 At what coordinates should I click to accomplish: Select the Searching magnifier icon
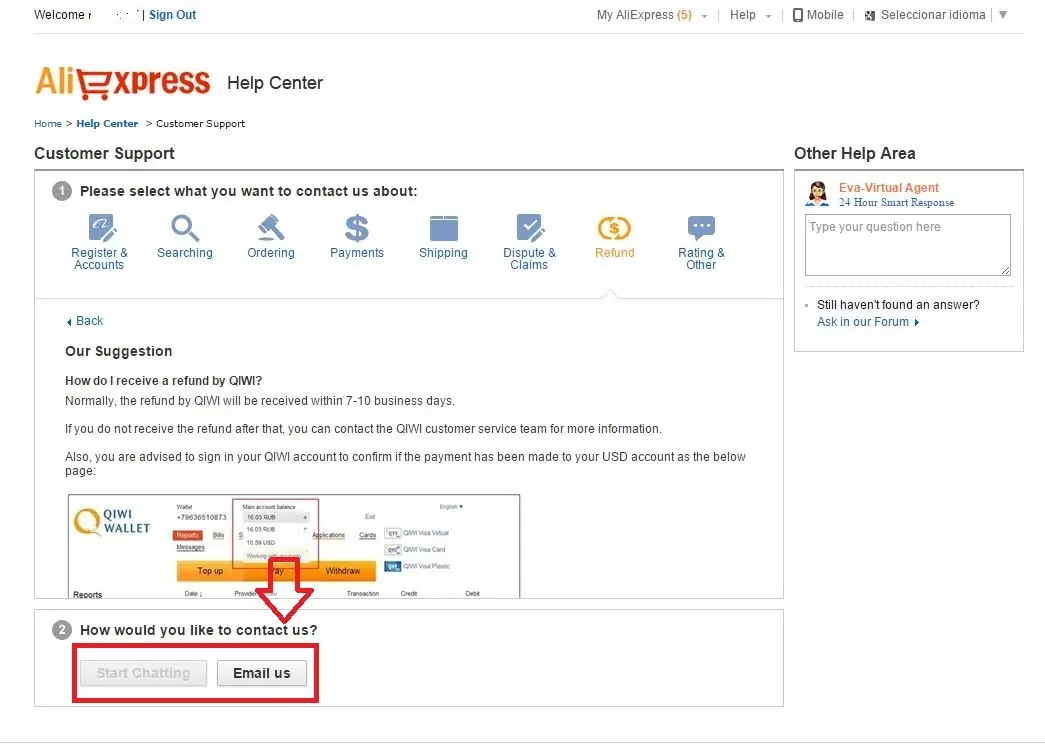coord(185,228)
